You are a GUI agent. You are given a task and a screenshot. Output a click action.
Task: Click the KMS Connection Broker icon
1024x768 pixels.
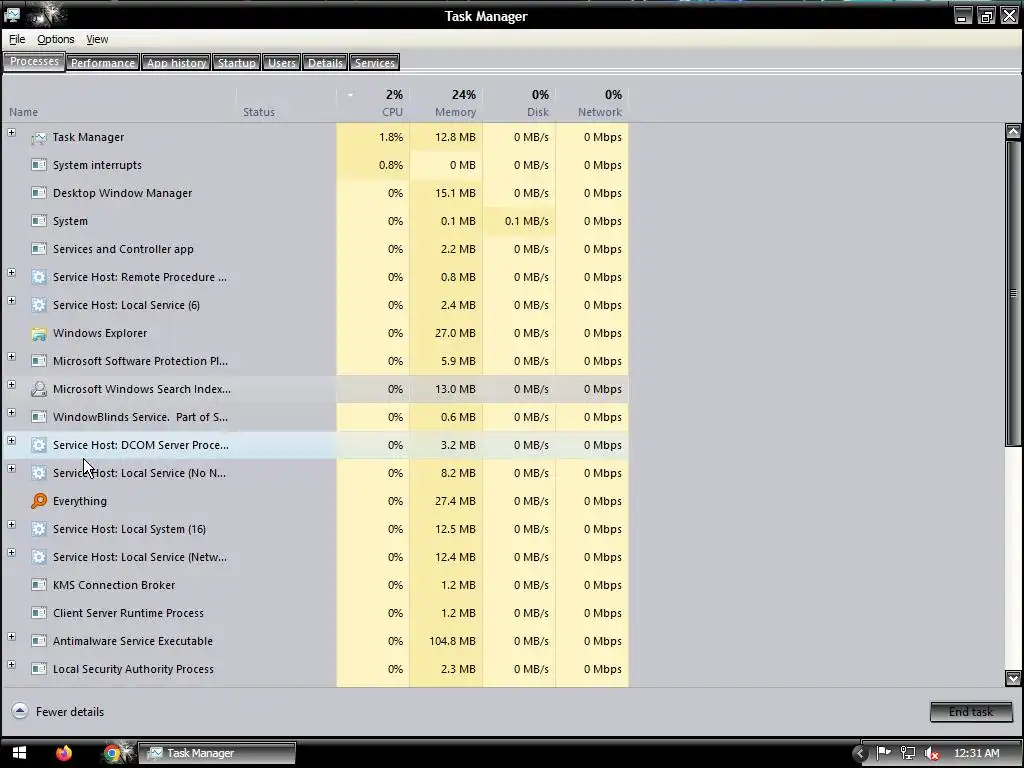coord(39,585)
